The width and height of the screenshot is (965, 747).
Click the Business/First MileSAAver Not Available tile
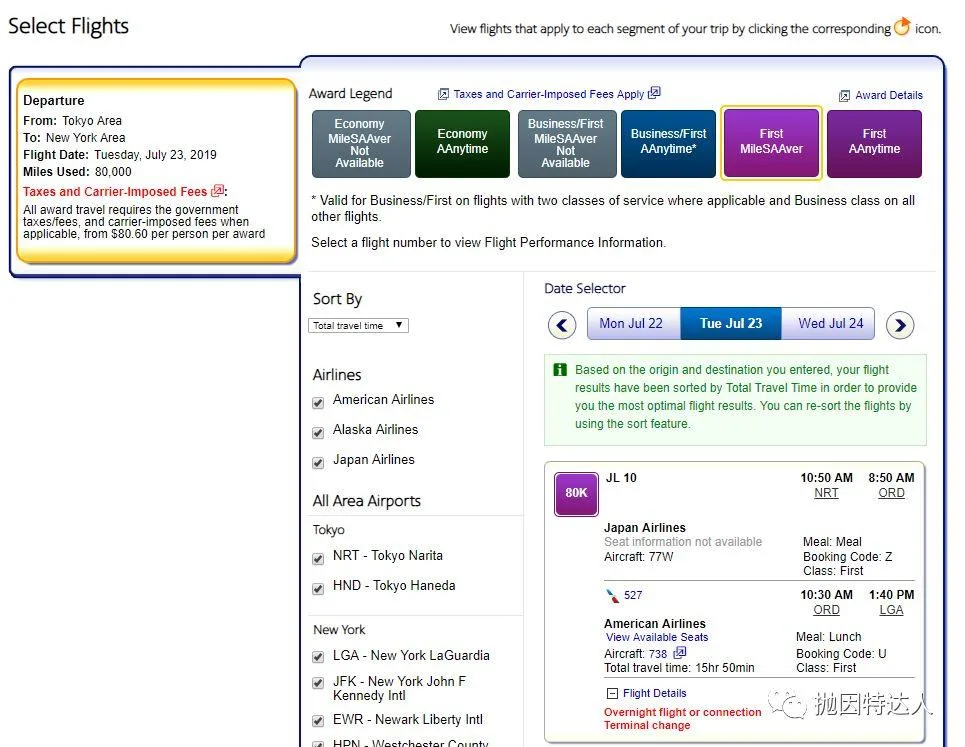[x=567, y=143]
